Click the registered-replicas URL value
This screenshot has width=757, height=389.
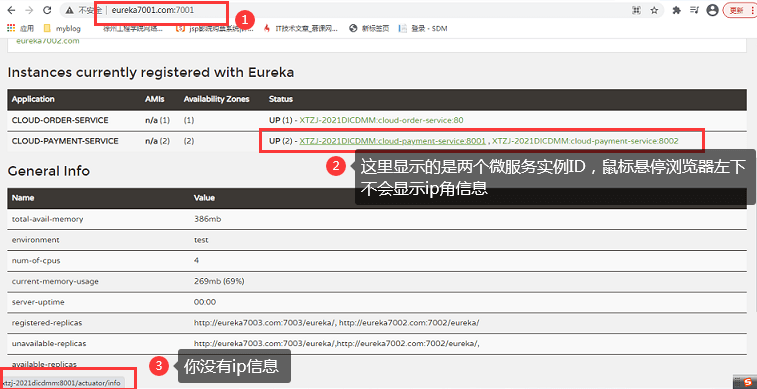point(336,322)
